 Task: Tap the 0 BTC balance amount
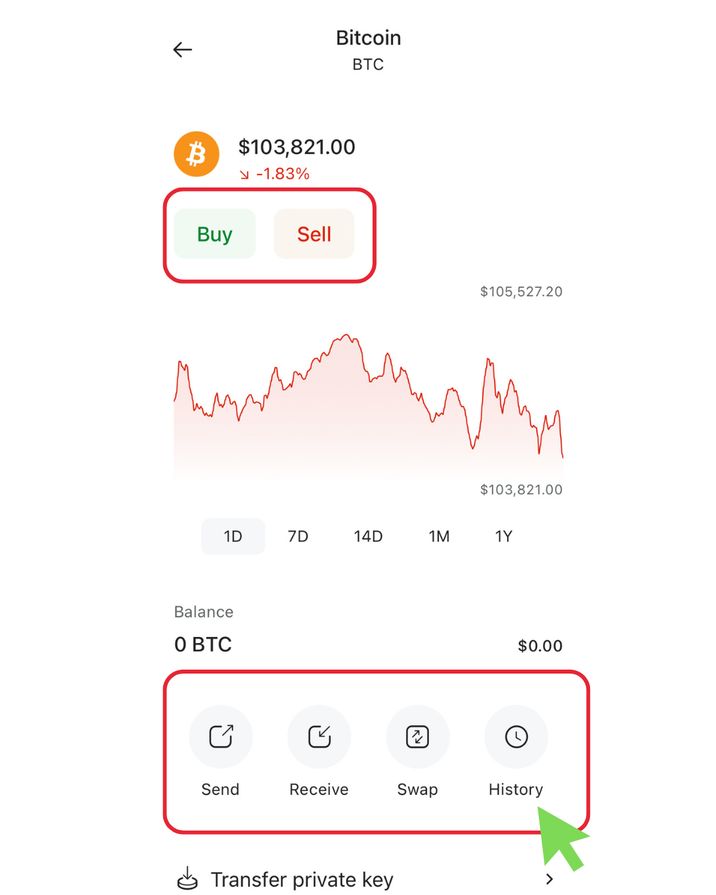click(203, 644)
